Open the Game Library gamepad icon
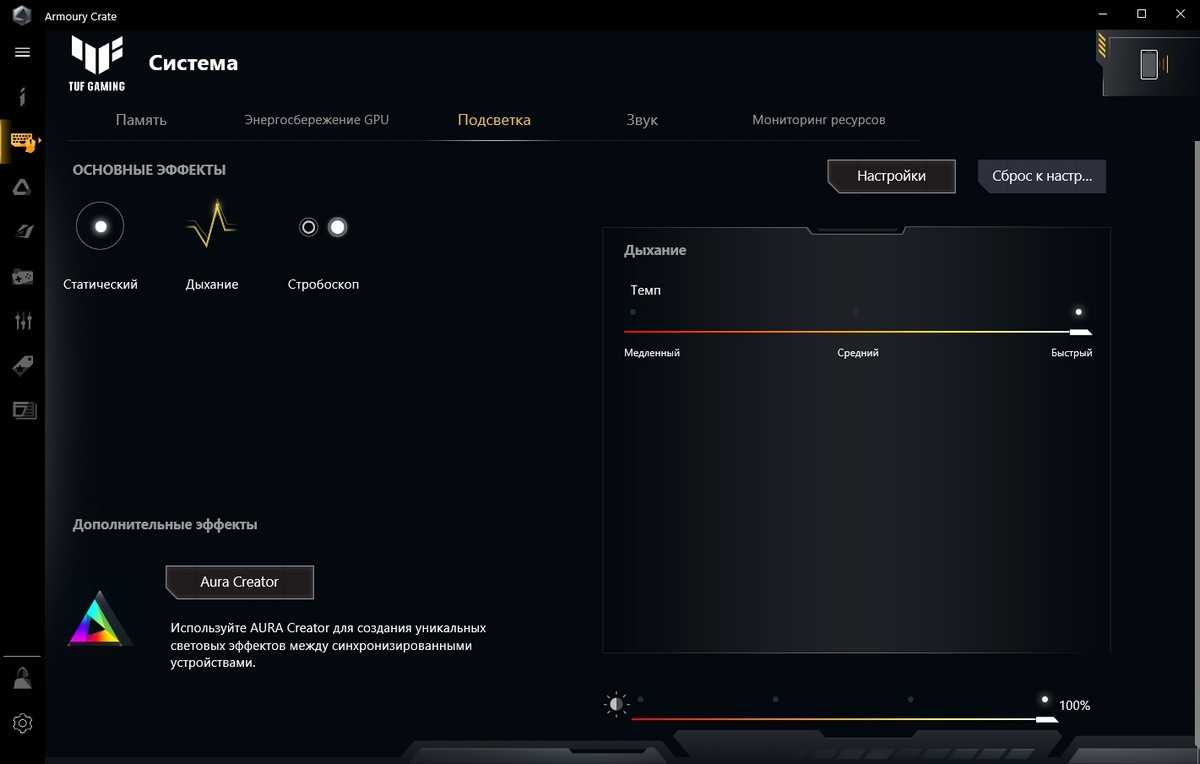 point(22,276)
